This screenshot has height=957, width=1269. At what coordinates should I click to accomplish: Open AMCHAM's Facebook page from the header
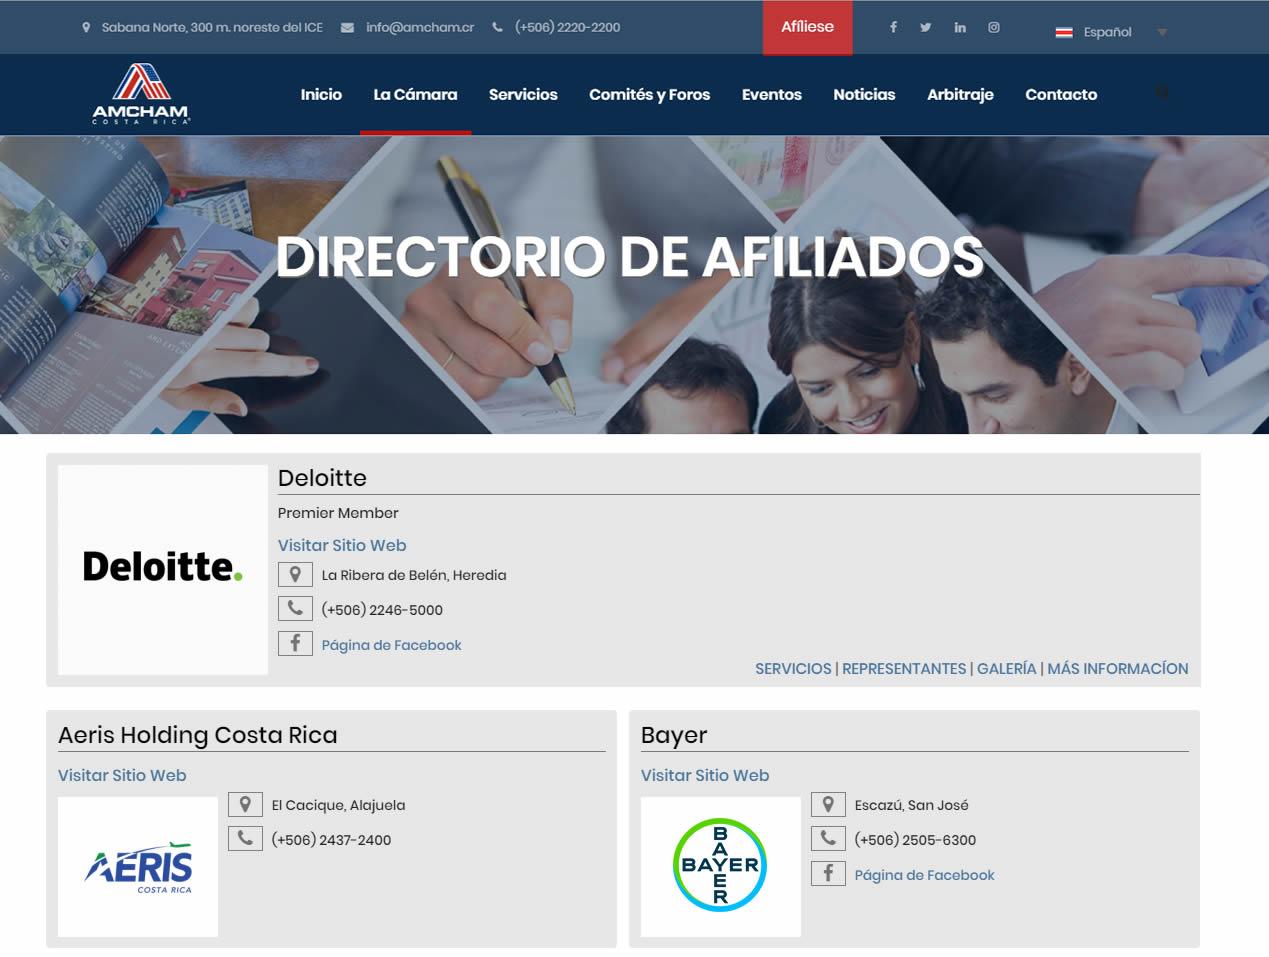point(892,27)
